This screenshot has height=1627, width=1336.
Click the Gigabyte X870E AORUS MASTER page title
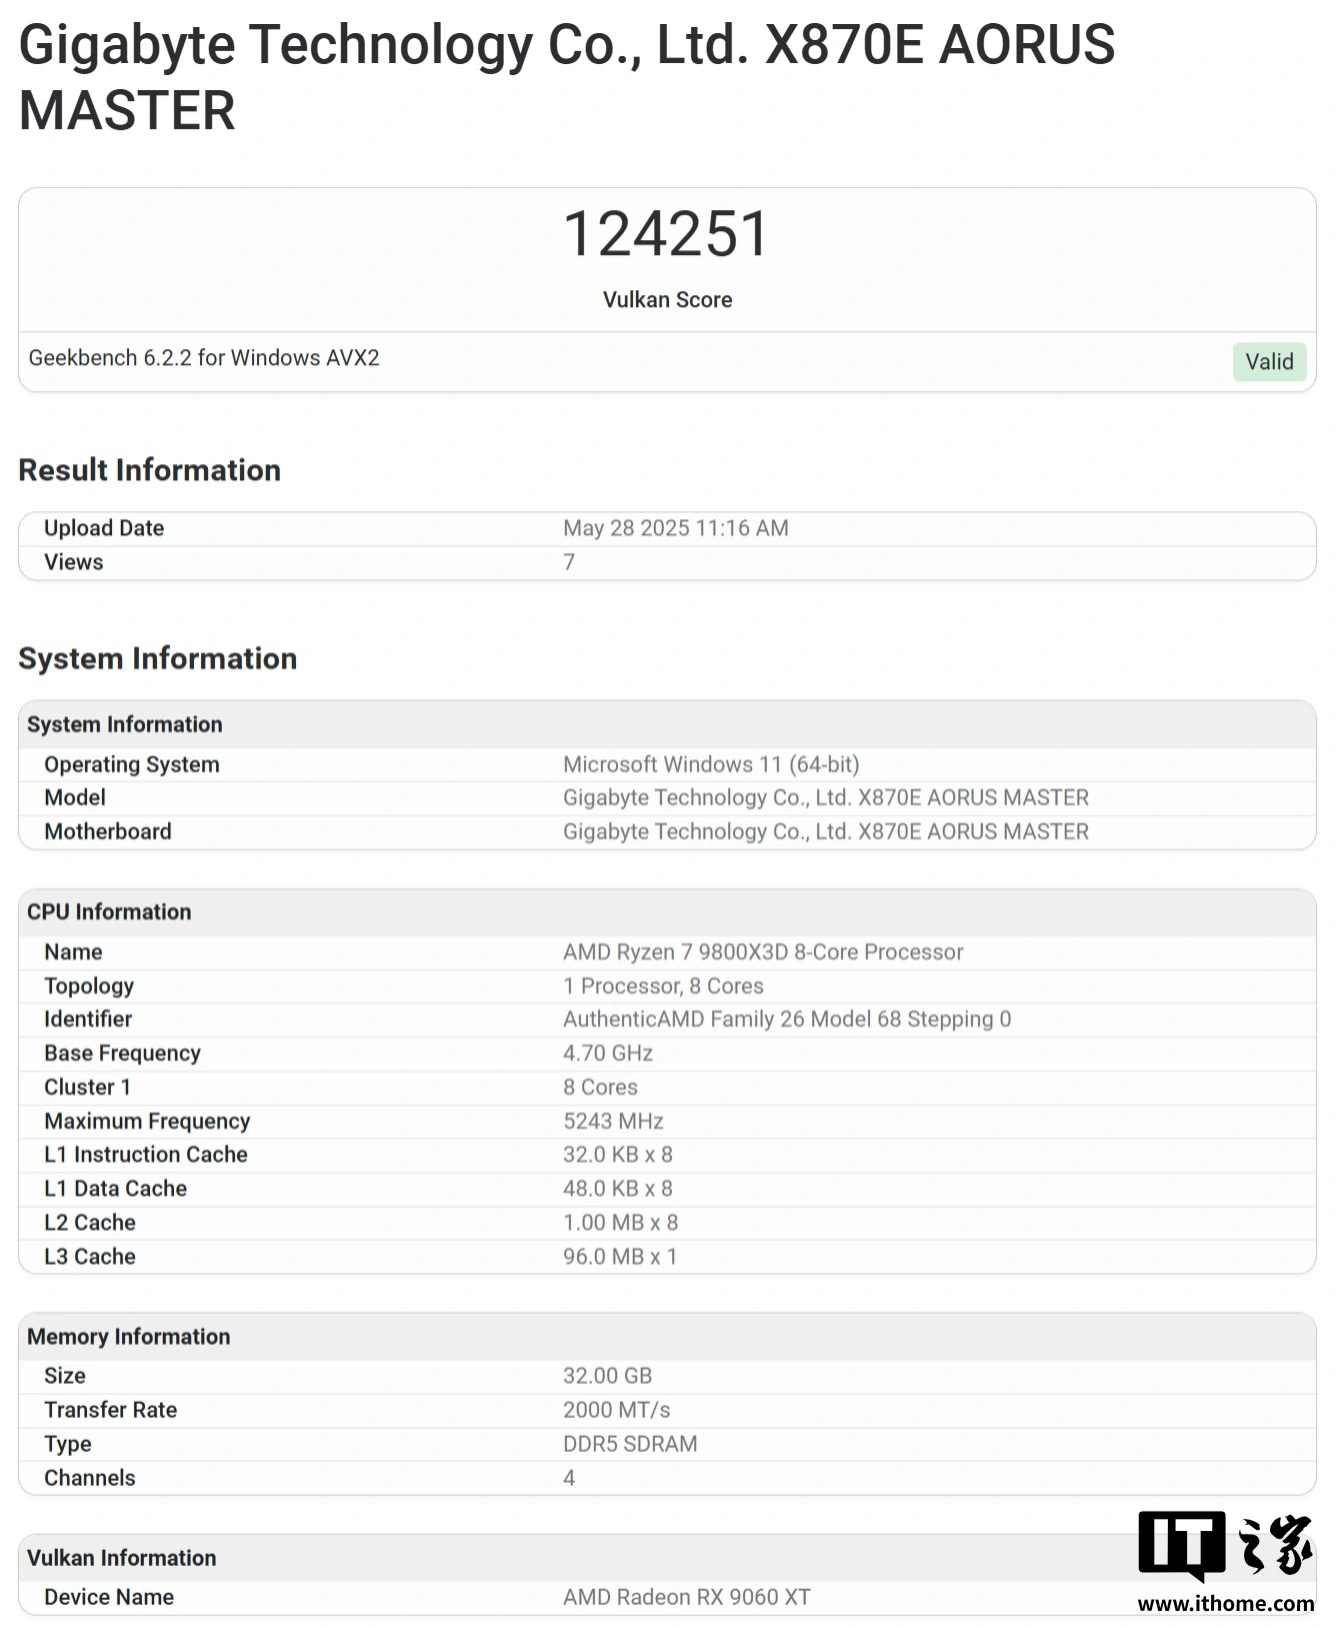pos(567,77)
